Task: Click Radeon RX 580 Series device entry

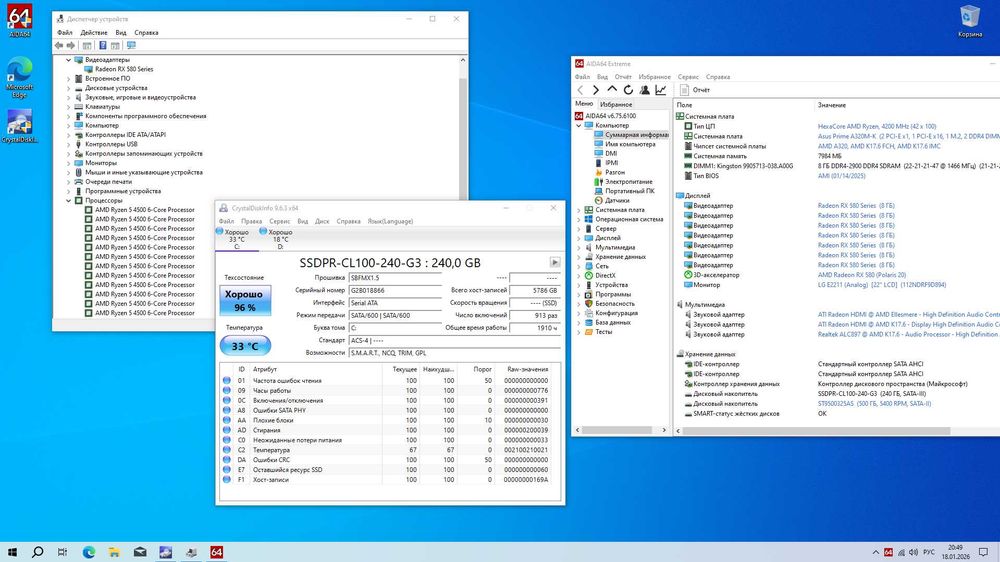Action: coord(124,69)
